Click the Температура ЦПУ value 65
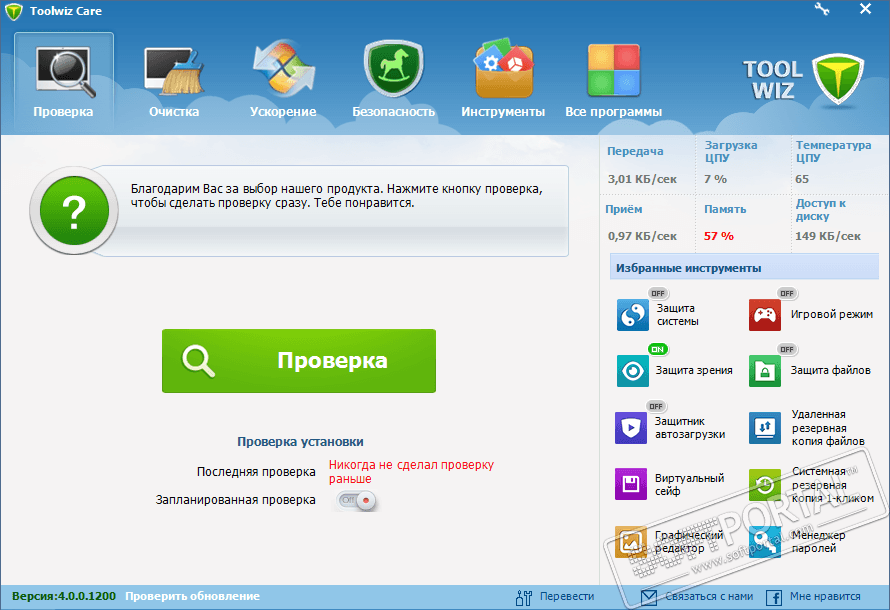Viewport: 890px width, 610px height. pyautogui.click(x=801, y=179)
